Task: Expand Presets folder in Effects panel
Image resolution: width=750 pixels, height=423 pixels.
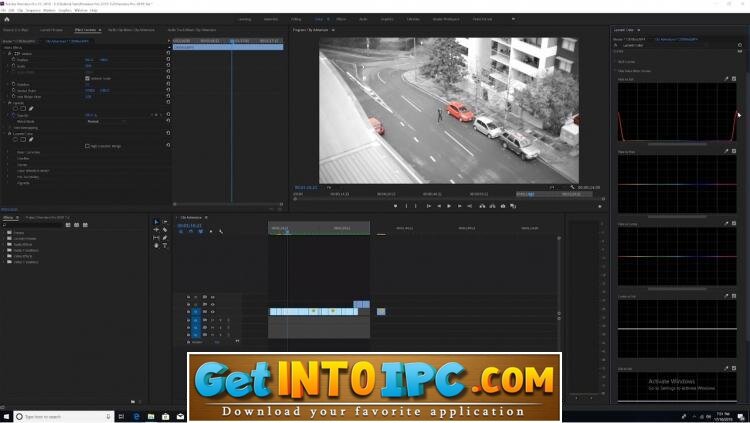Action: point(4,233)
